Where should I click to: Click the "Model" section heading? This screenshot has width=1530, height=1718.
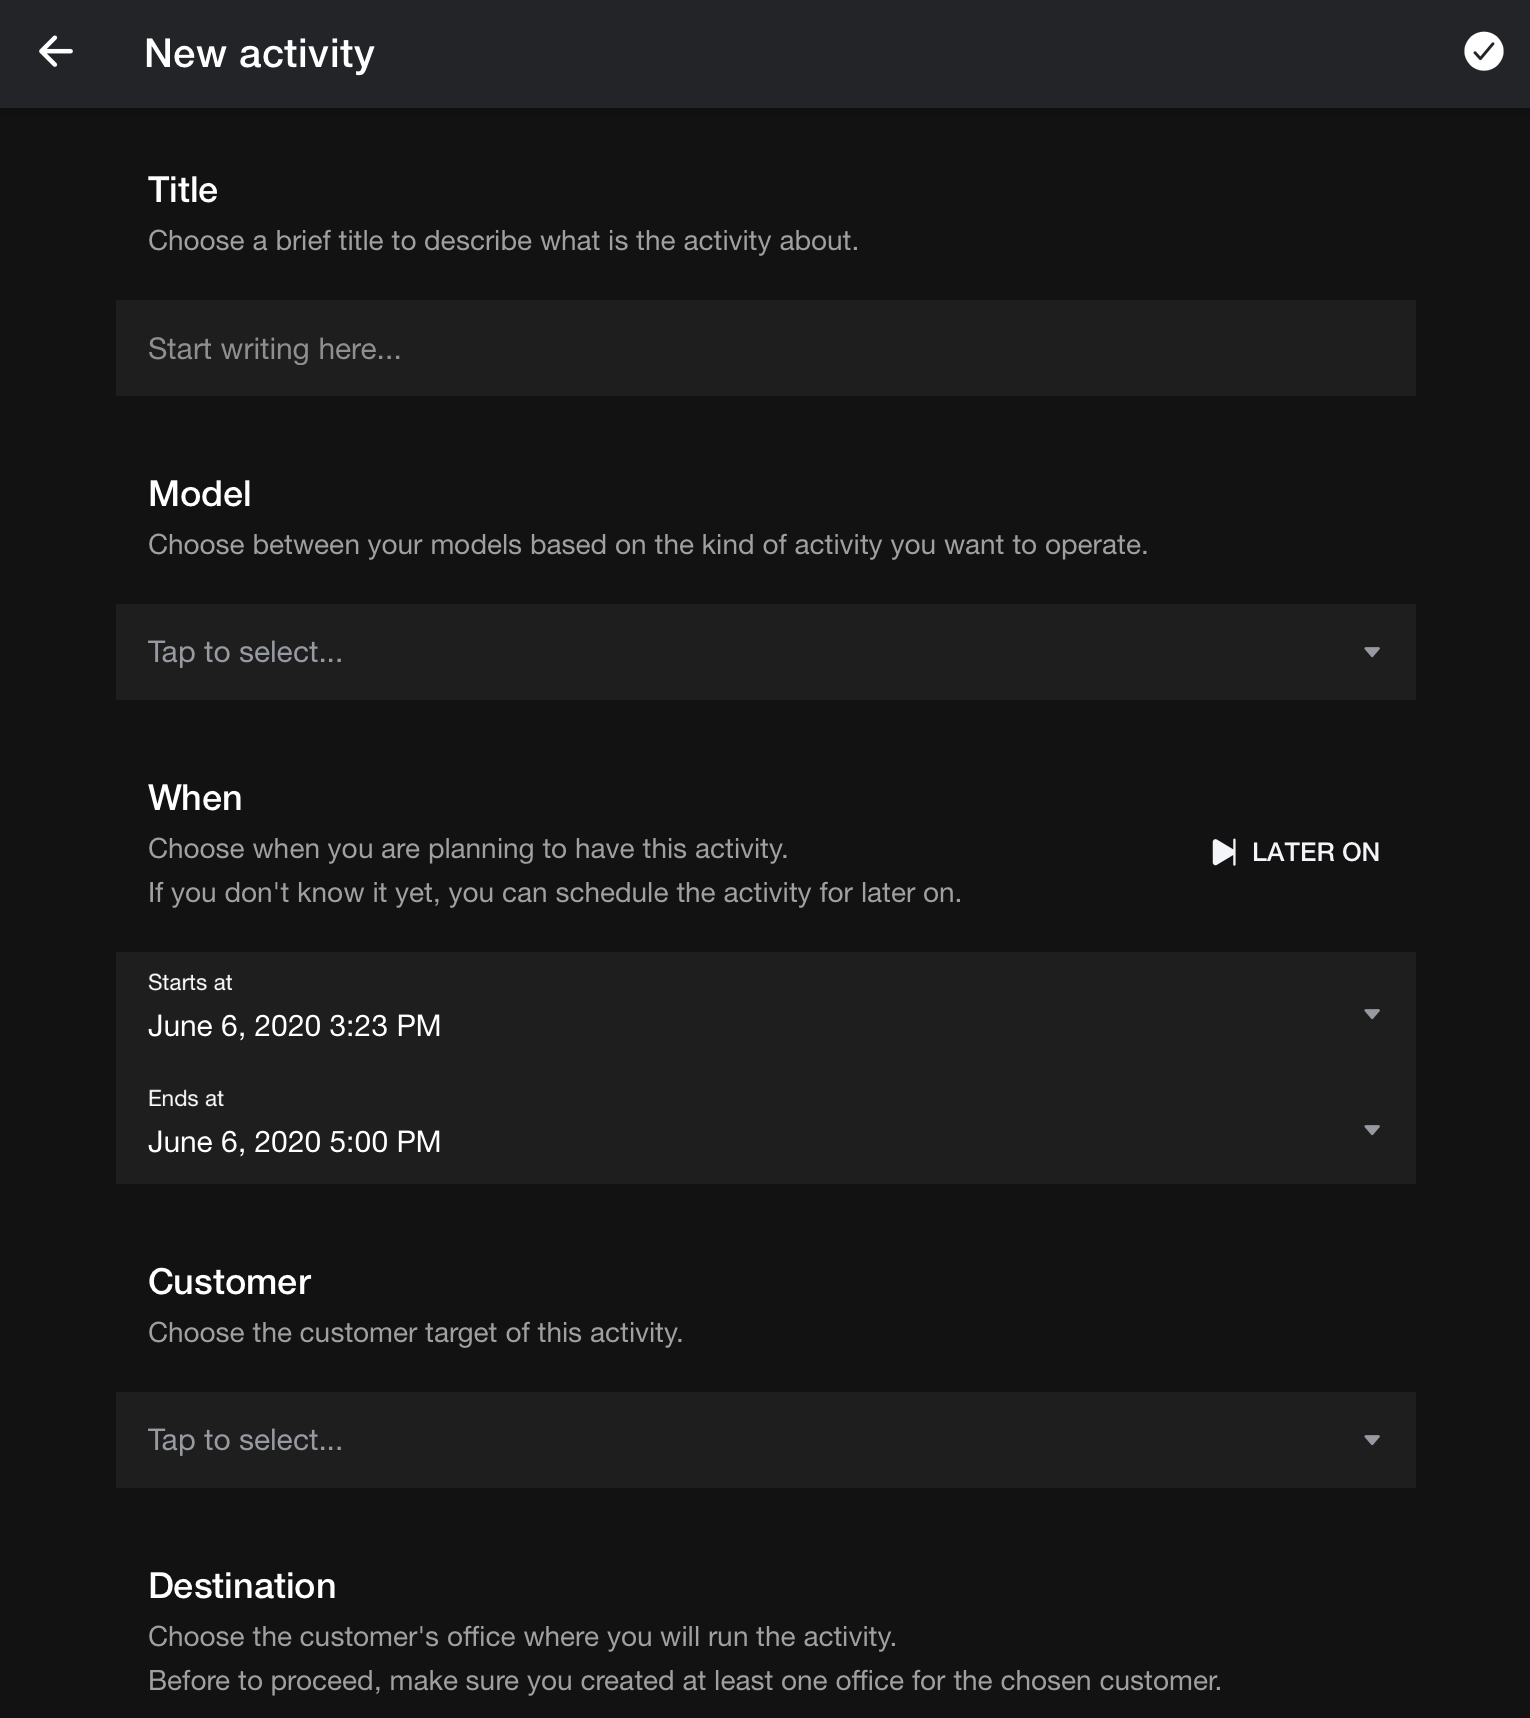point(200,494)
